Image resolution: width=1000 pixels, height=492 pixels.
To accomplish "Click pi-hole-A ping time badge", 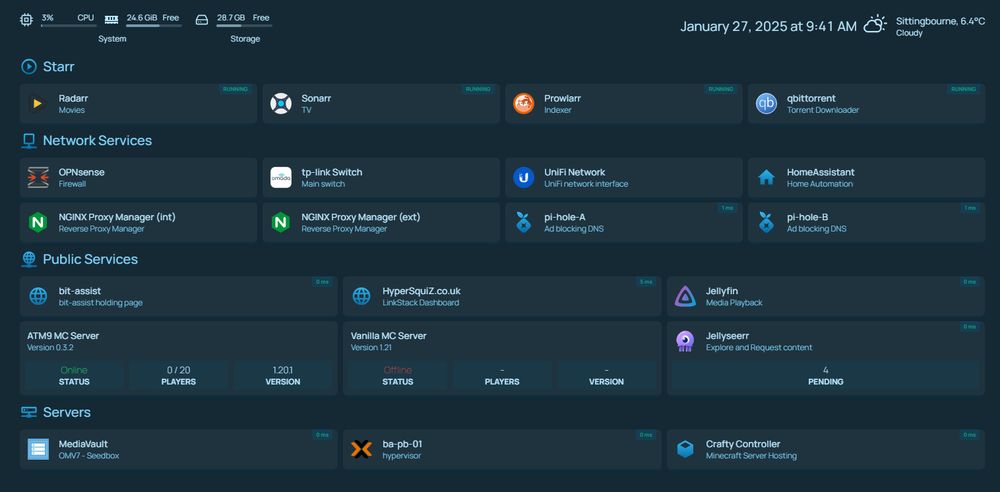I will [x=727, y=208].
